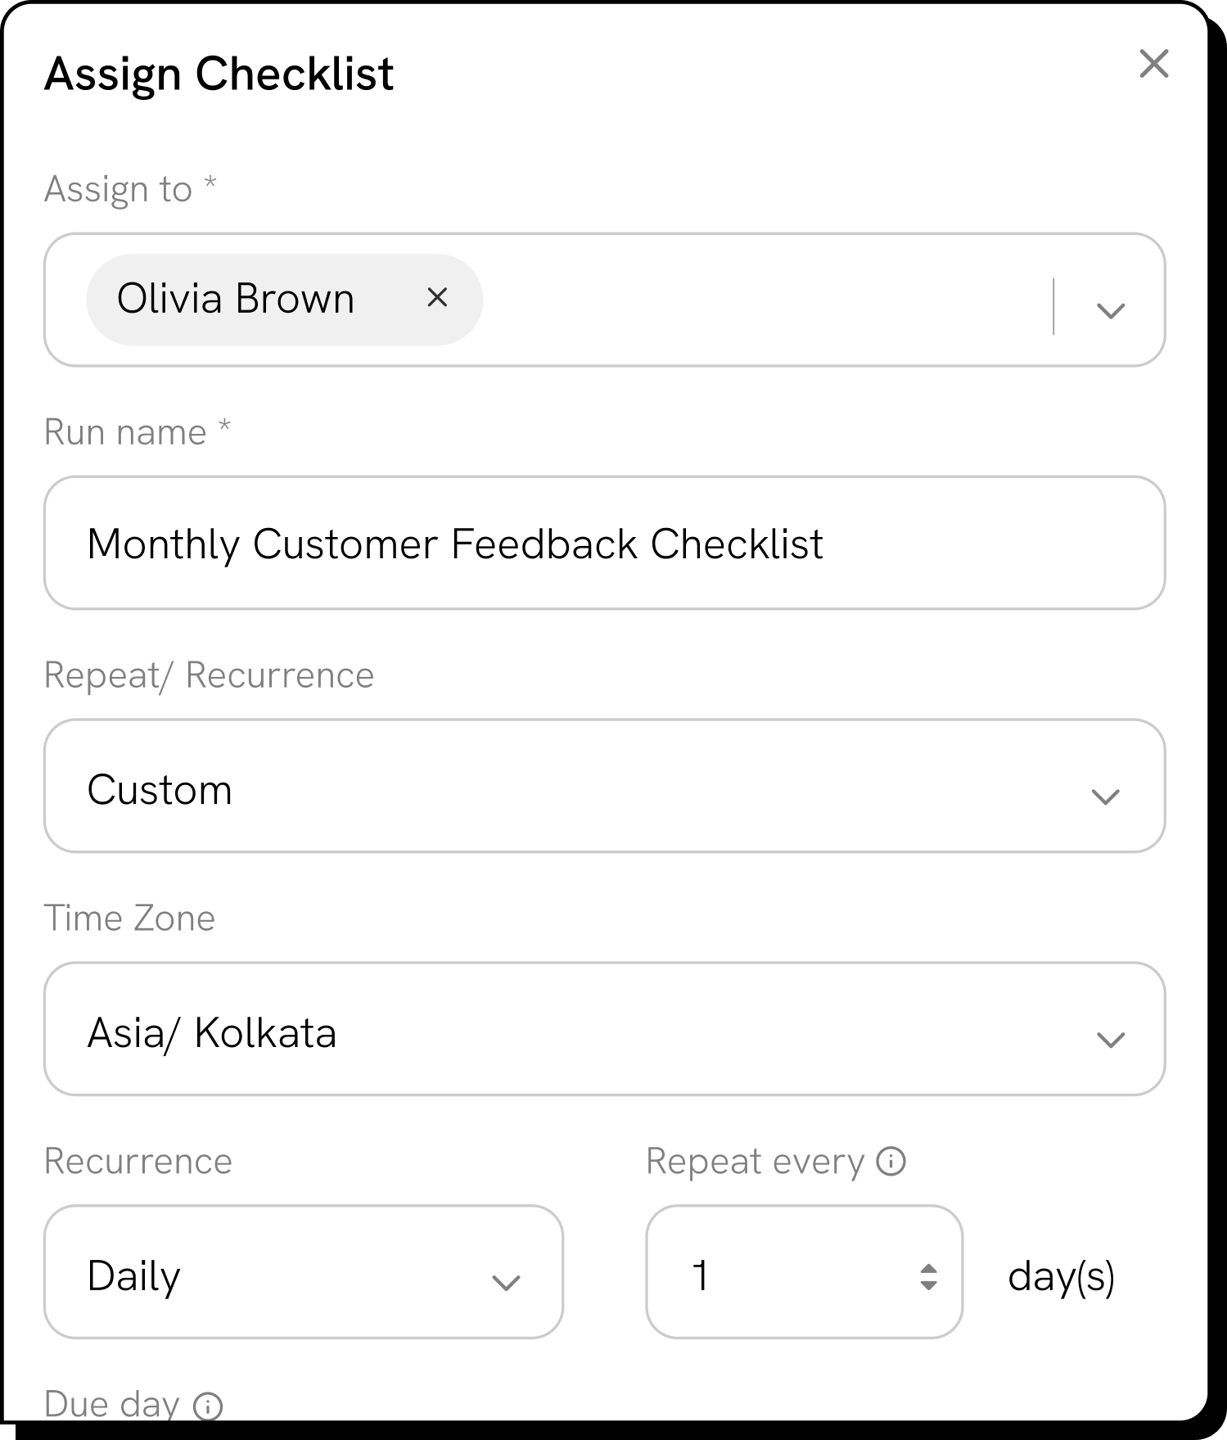
Task: Decrease Repeat every value with down arrow
Action: [929, 1285]
